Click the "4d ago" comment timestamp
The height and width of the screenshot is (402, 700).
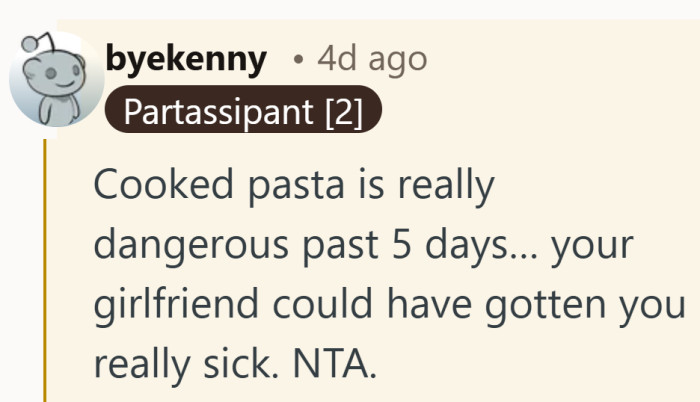[371, 60]
